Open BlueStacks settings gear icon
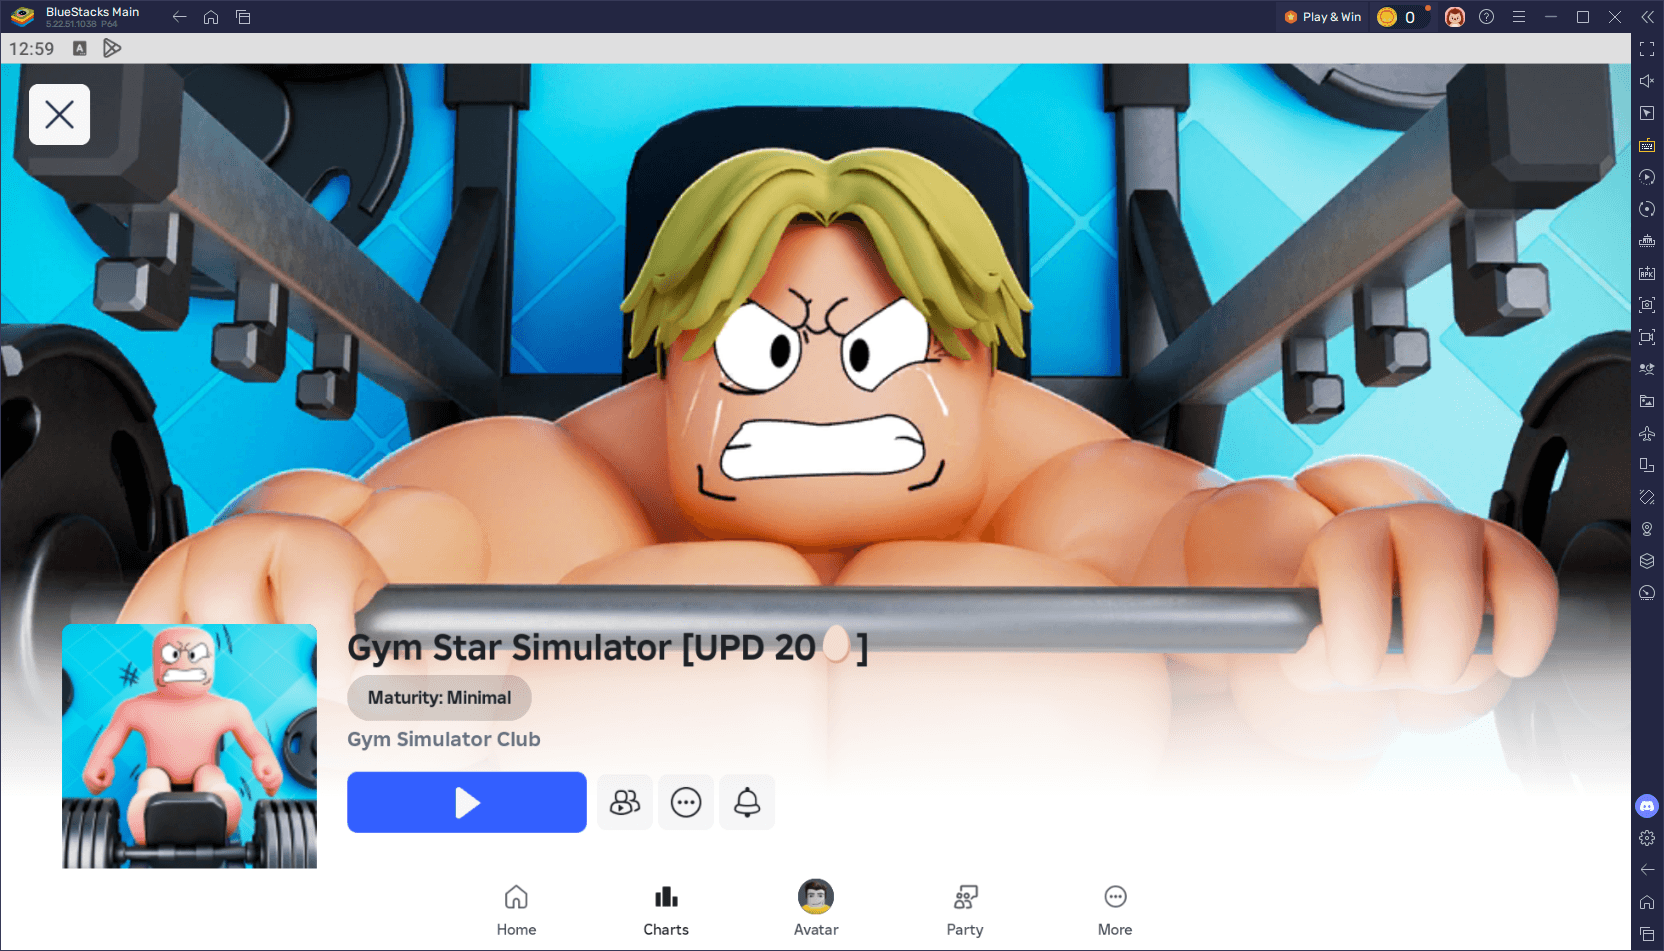The width and height of the screenshot is (1664, 951). tap(1647, 838)
